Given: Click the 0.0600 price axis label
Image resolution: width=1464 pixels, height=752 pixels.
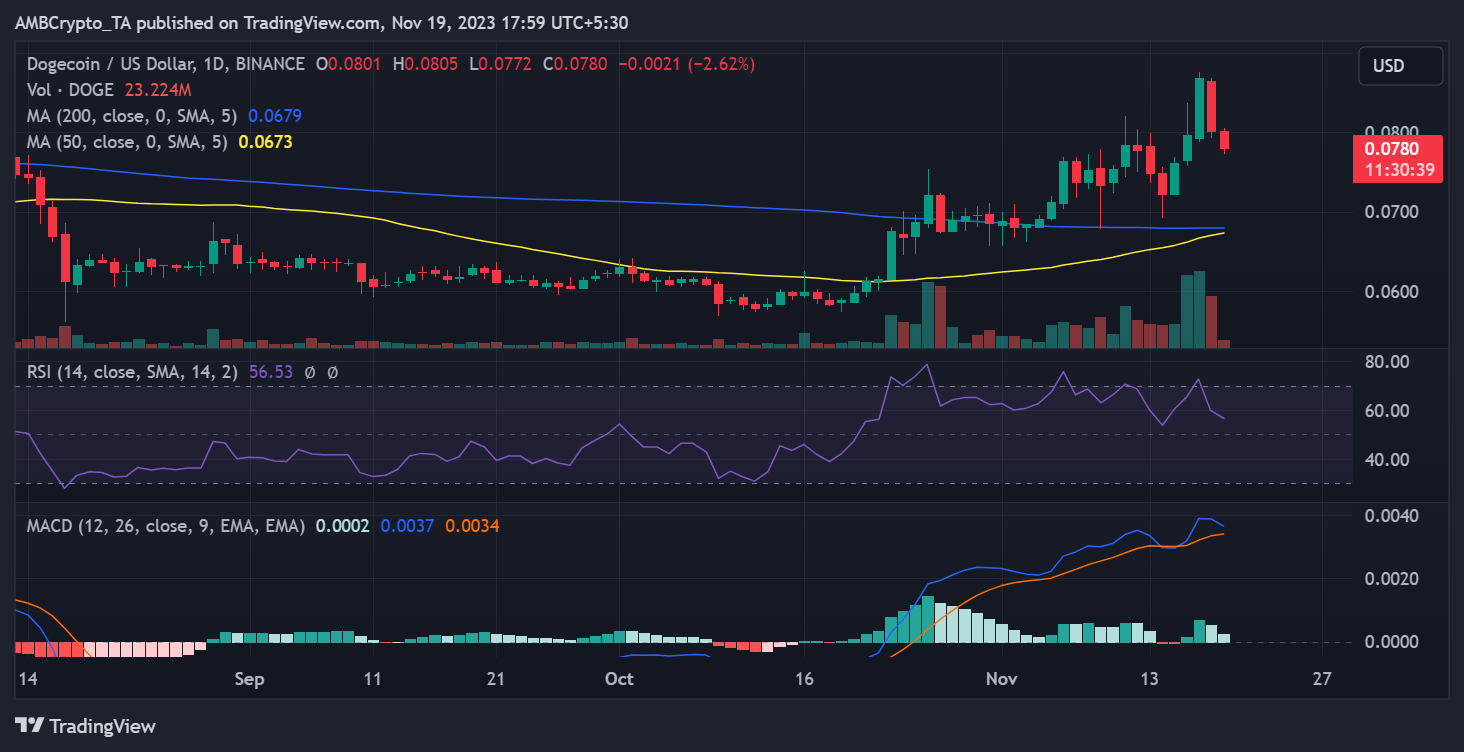Looking at the screenshot, I should pyautogui.click(x=1390, y=292).
